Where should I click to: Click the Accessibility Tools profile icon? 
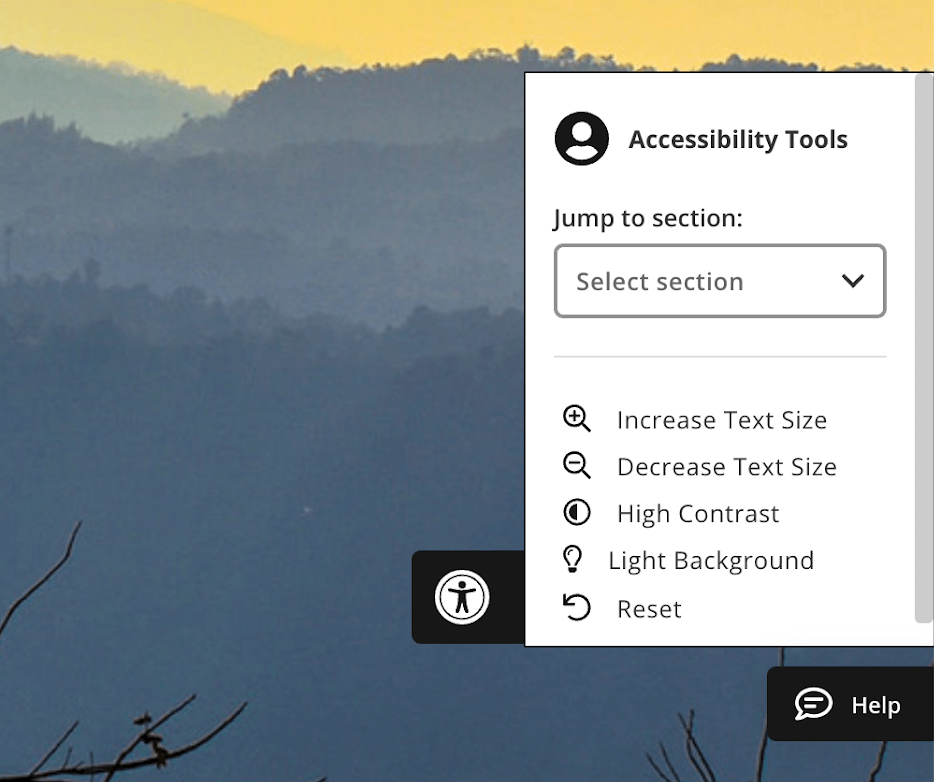(x=581, y=138)
